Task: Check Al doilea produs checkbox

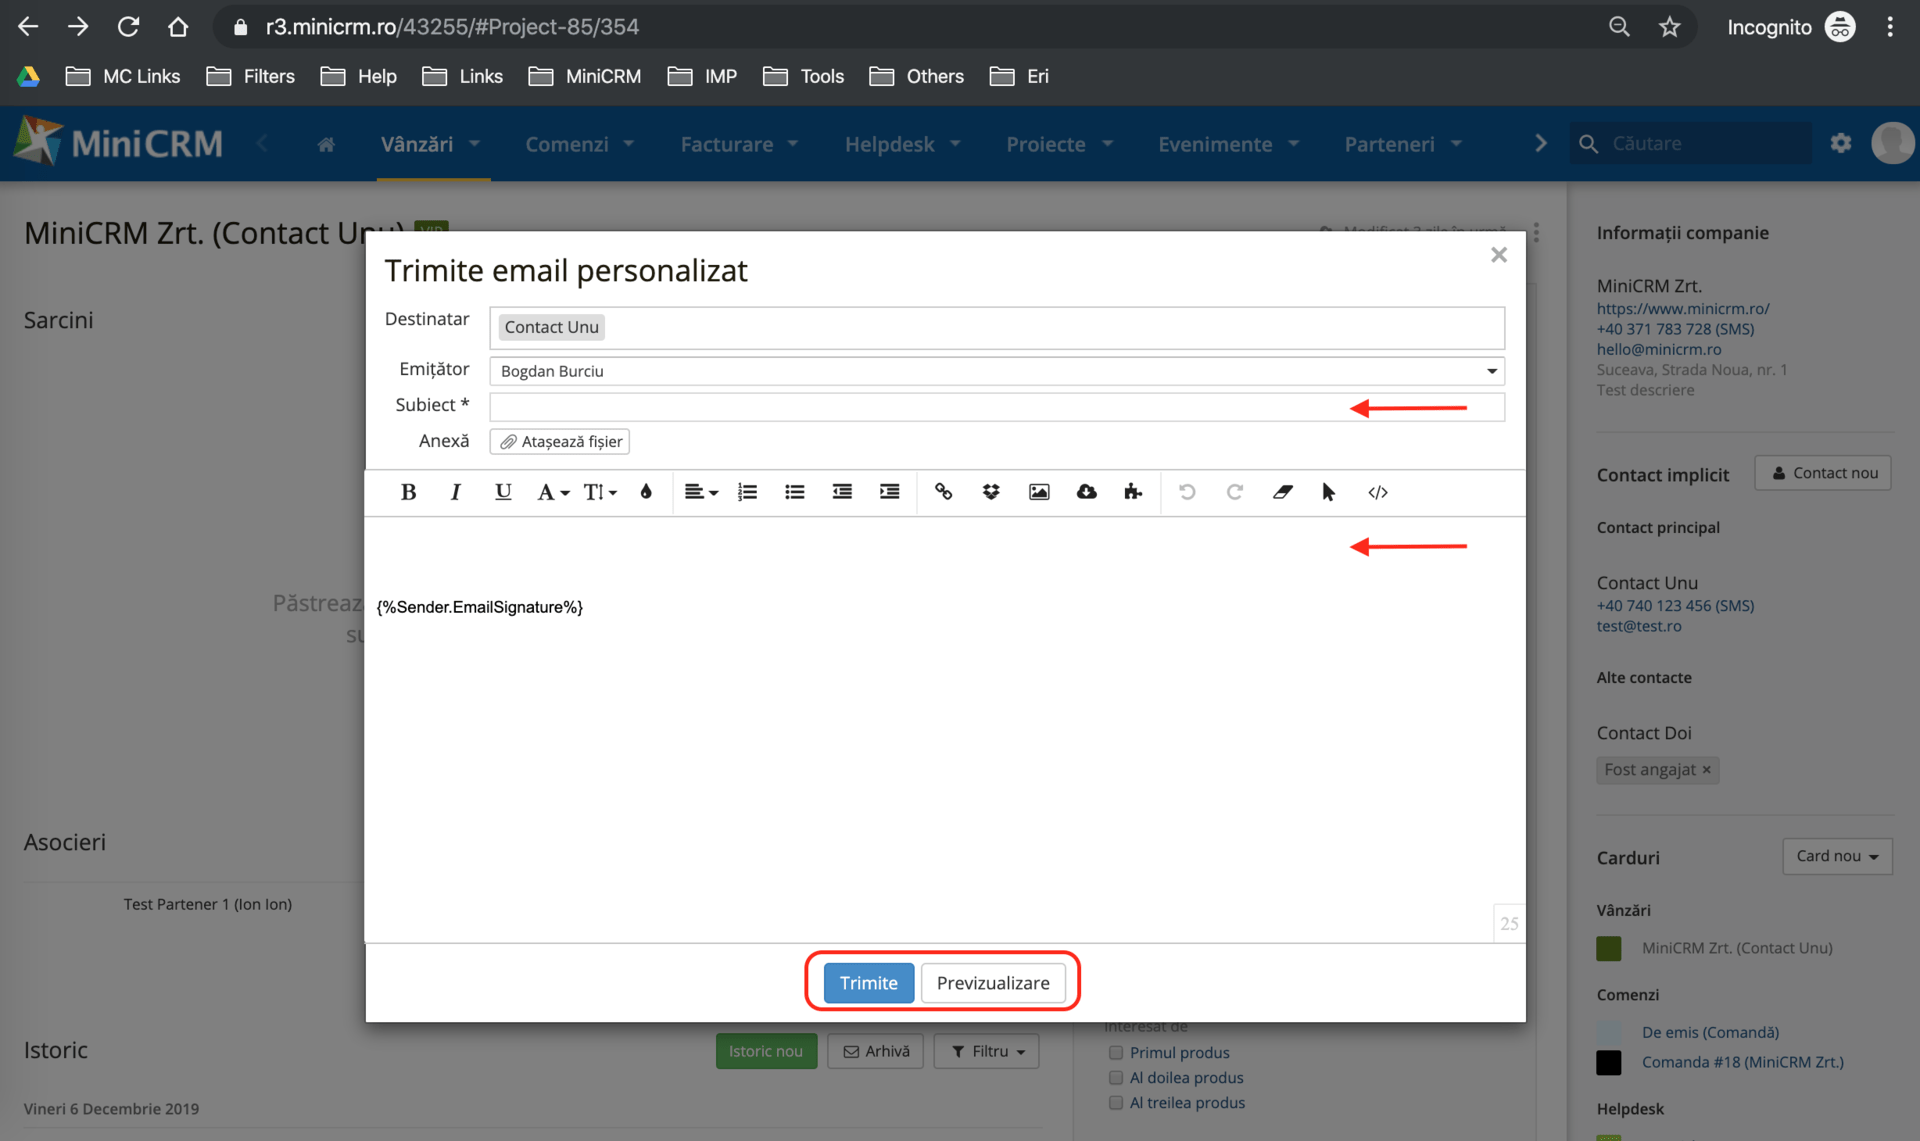Action: [x=1116, y=1077]
